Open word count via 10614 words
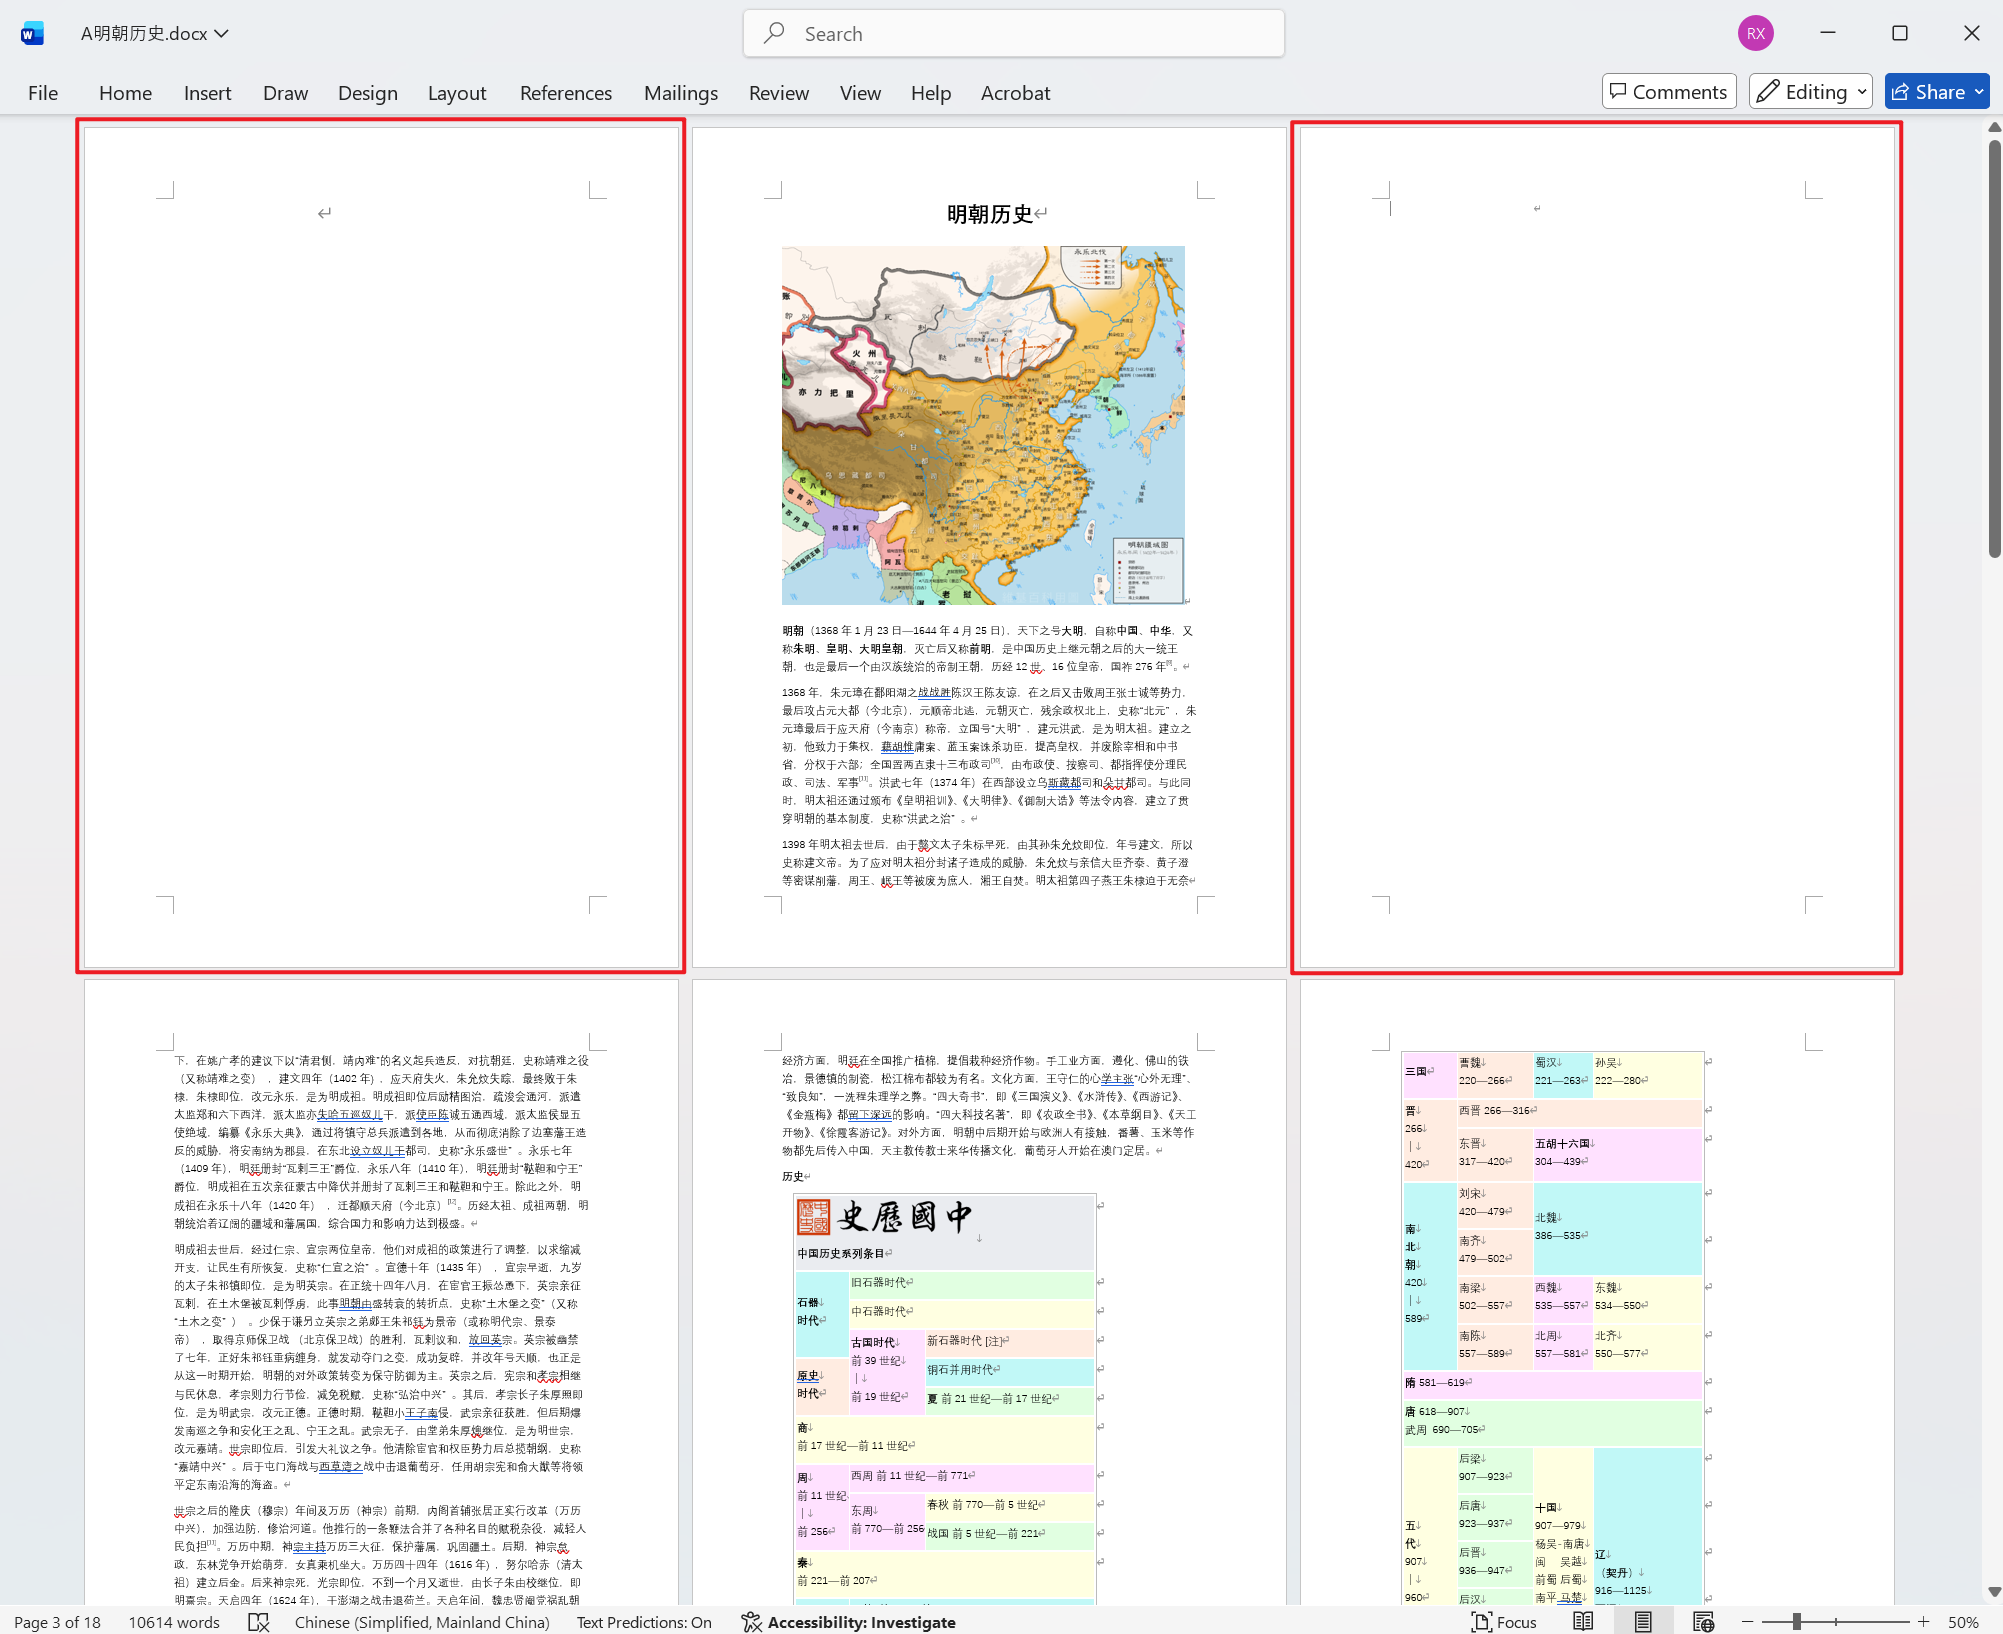 point(174,1622)
